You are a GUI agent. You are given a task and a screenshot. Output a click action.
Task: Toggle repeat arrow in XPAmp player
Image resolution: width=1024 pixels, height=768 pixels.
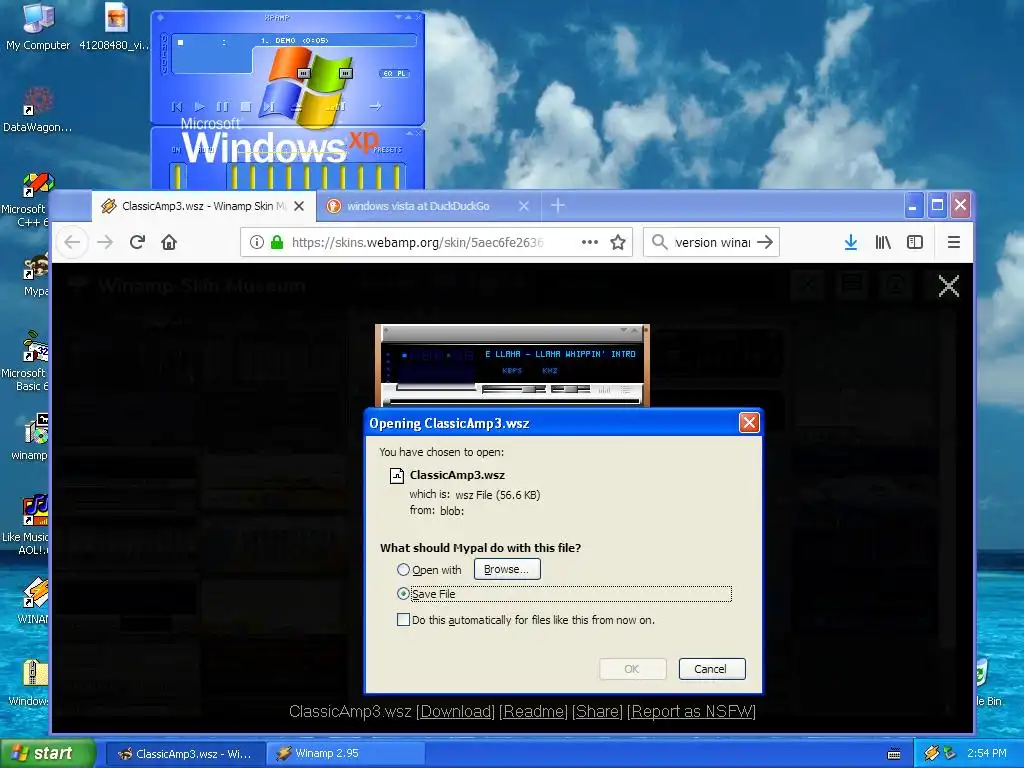[375, 106]
